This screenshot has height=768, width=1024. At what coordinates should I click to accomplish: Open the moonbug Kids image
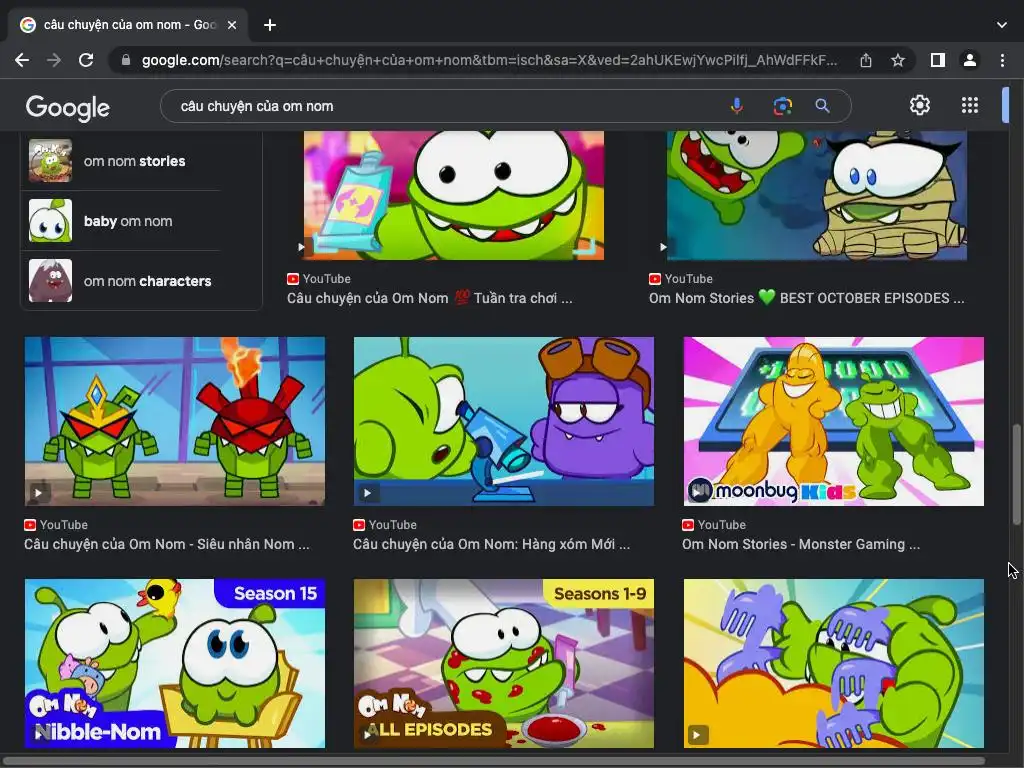(x=833, y=421)
